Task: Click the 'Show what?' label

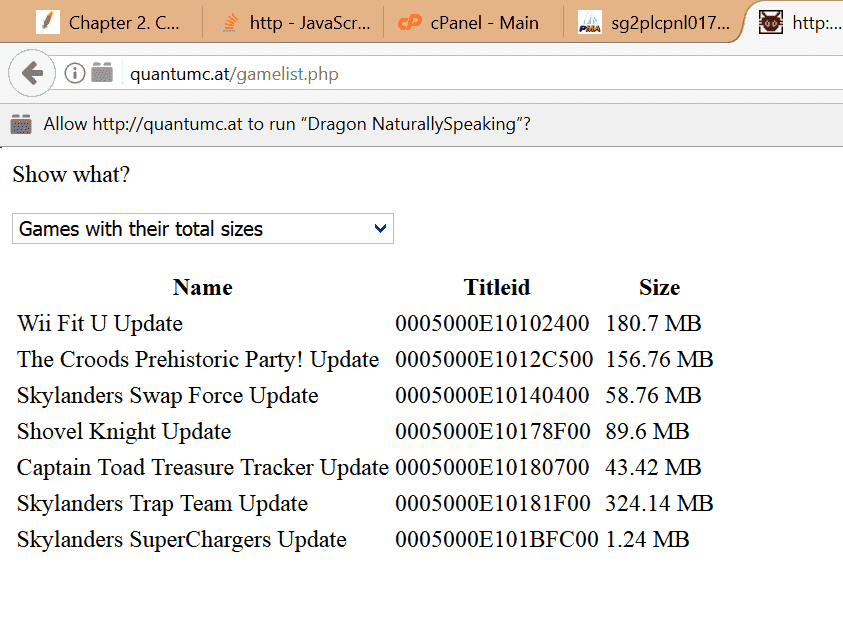Action: click(71, 174)
